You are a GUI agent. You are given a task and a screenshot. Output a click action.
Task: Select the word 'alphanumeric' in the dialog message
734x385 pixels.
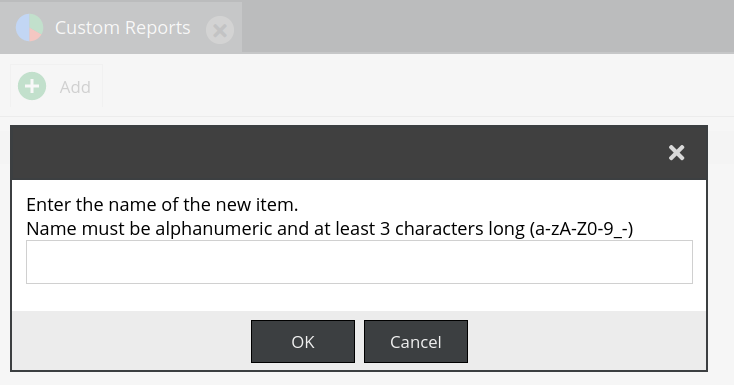[214, 229]
